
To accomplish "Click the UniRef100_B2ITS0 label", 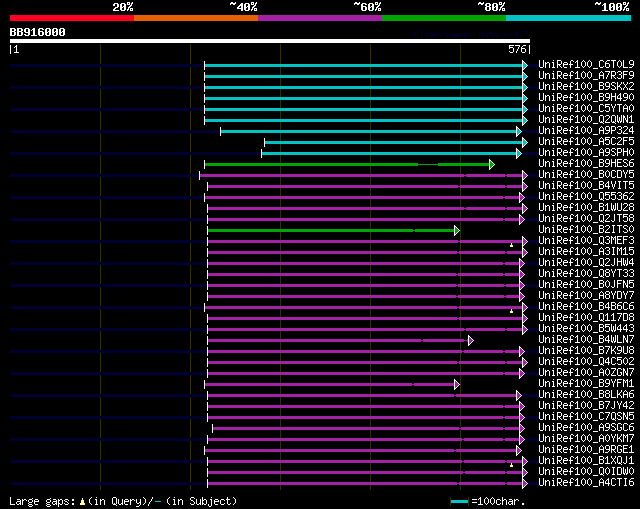I will click(x=586, y=229).
